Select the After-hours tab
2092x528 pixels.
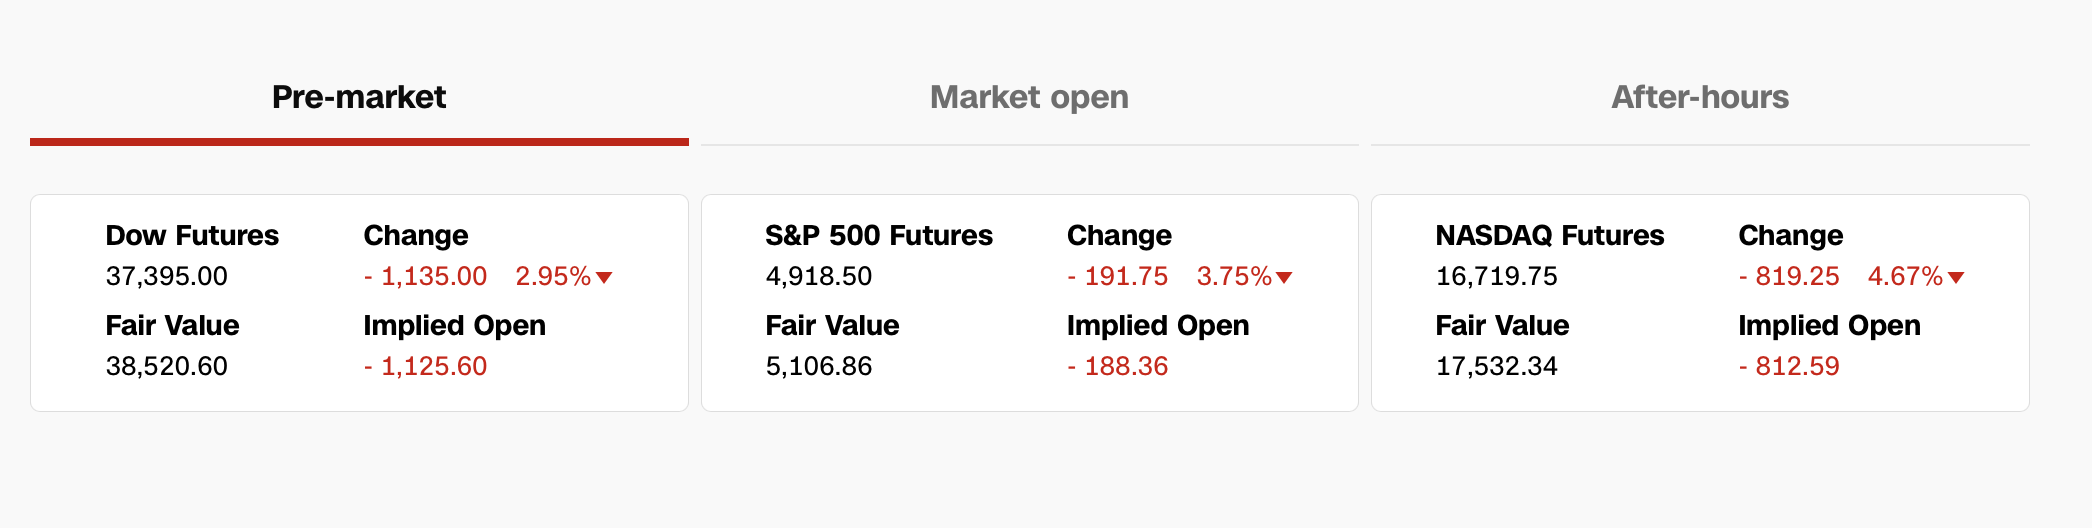(1699, 97)
